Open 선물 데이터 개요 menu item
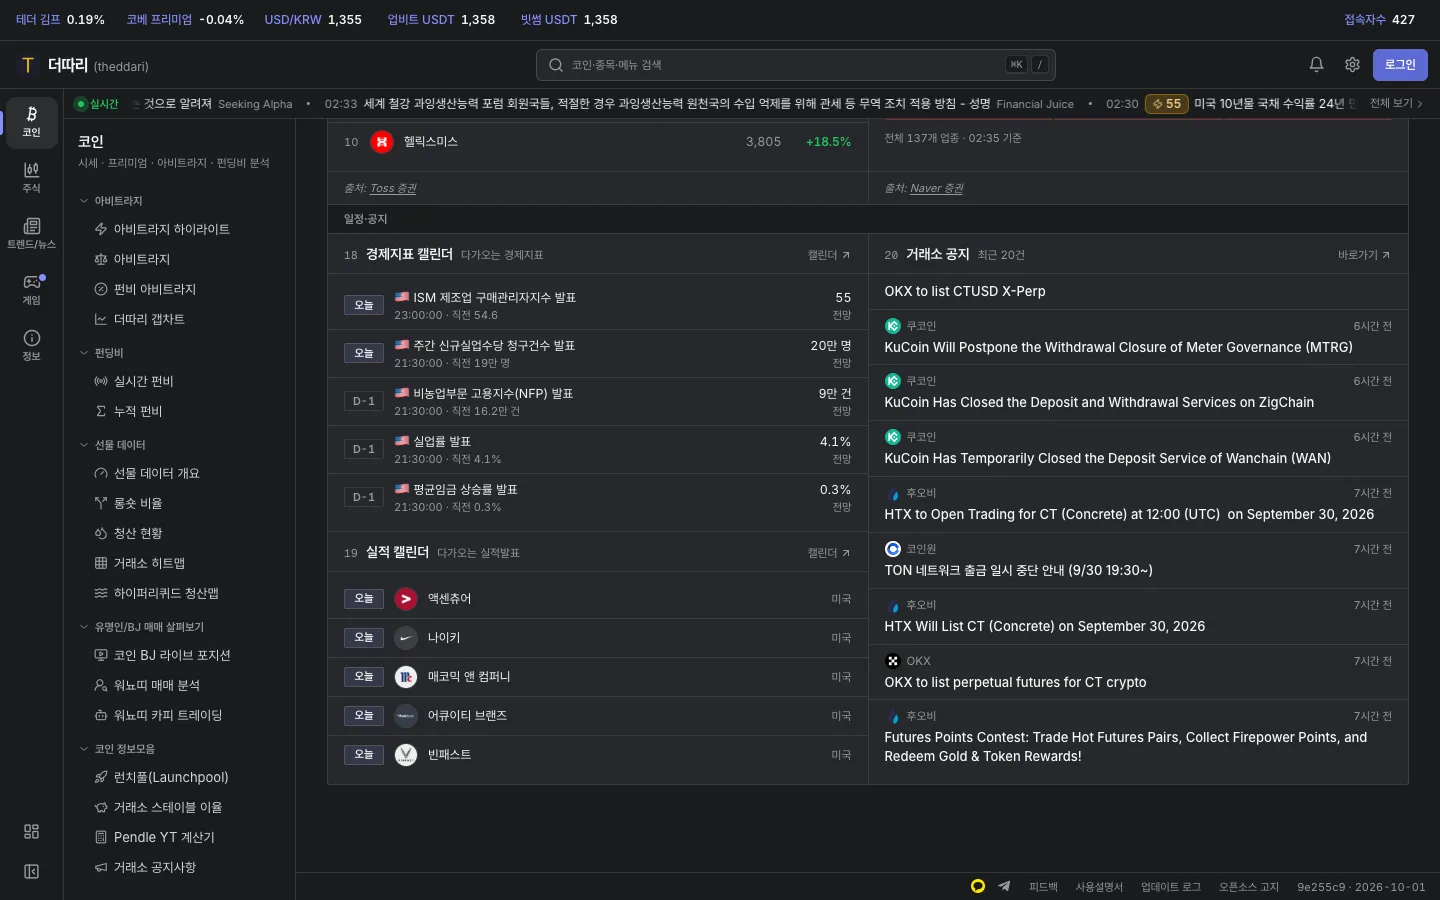1440x900 pixels. [179, 473]
